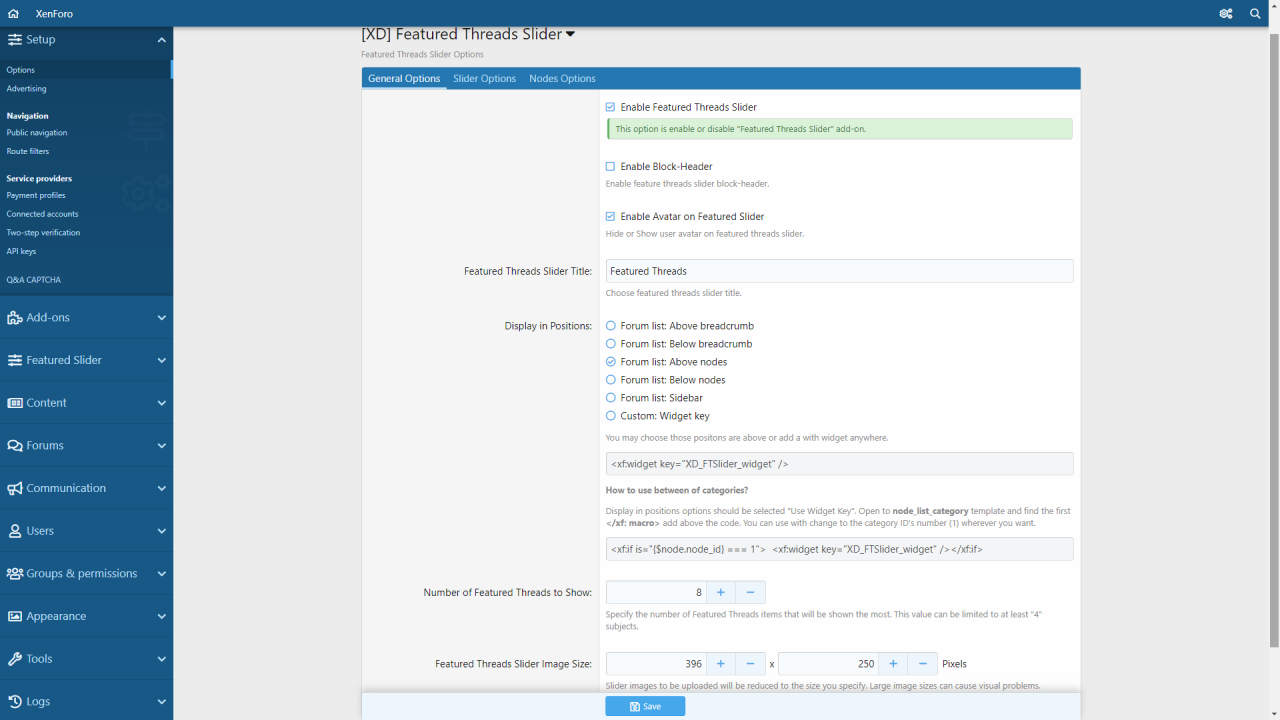
Task: Open the Route filters link
Action: point(28,151)
